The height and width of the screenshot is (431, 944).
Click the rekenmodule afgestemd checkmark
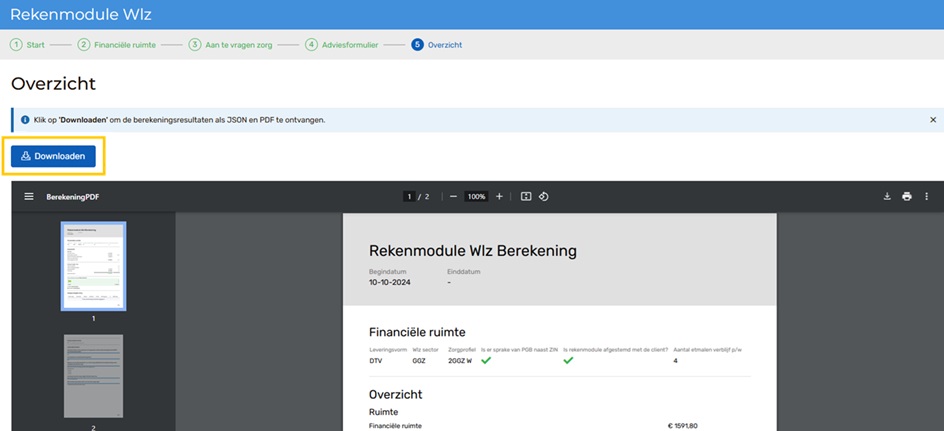click(x=568, y=360)
